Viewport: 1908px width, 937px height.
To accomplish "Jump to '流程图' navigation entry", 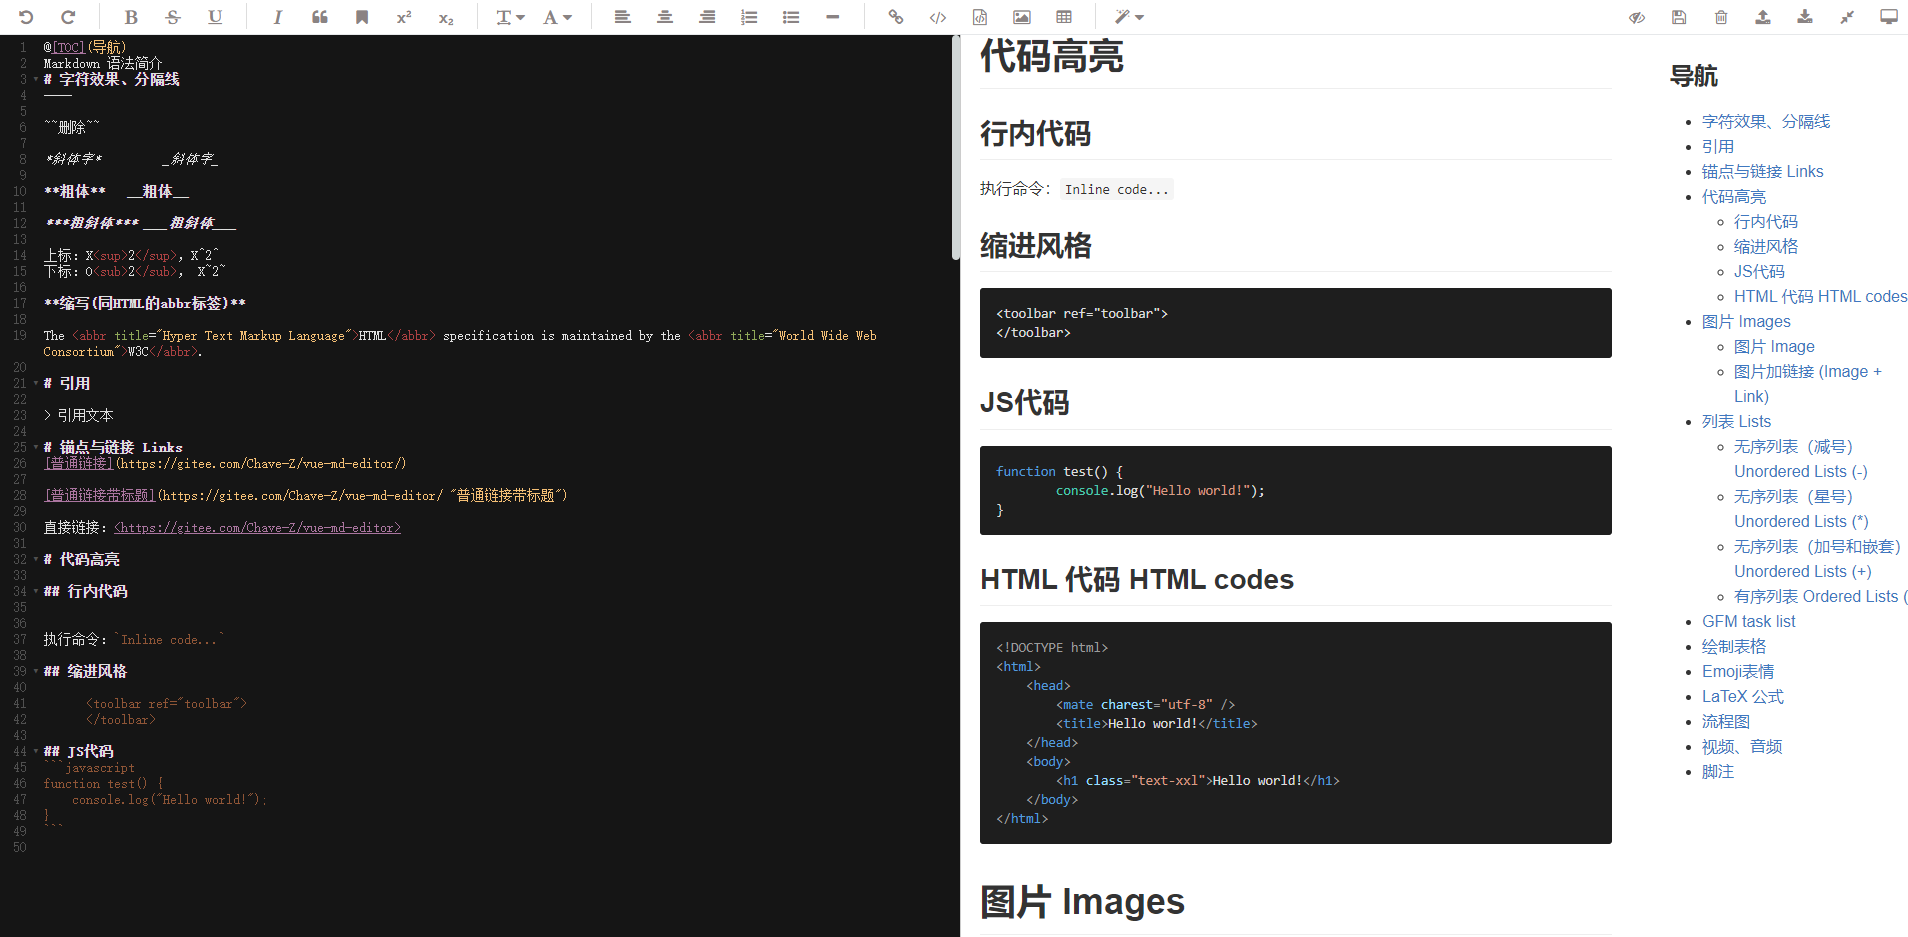I will (1726, 721).
